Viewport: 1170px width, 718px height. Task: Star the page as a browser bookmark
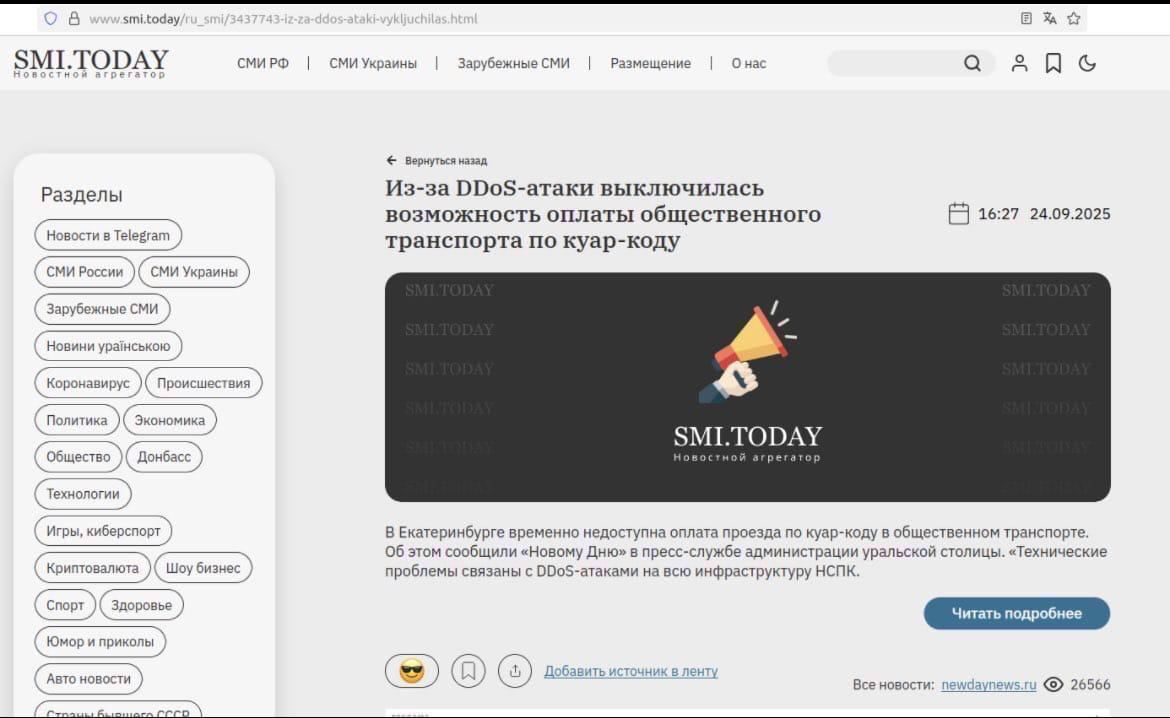tap(1074, 17)
